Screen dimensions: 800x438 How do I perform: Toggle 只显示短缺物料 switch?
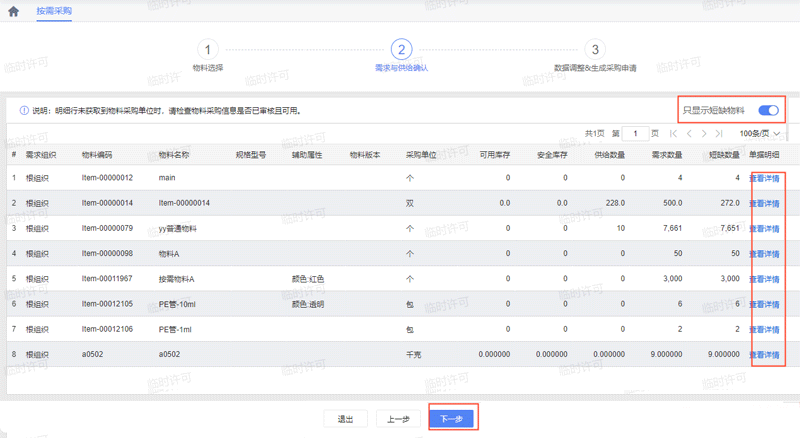coord(768,110)
